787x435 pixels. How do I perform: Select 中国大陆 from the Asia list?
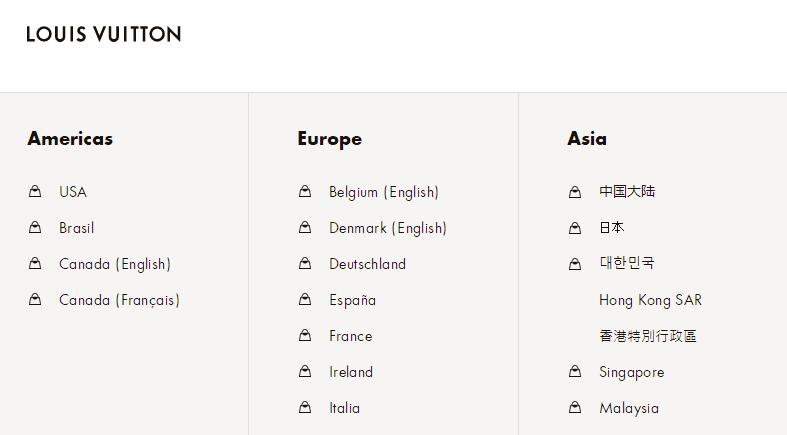pos(627,192)
